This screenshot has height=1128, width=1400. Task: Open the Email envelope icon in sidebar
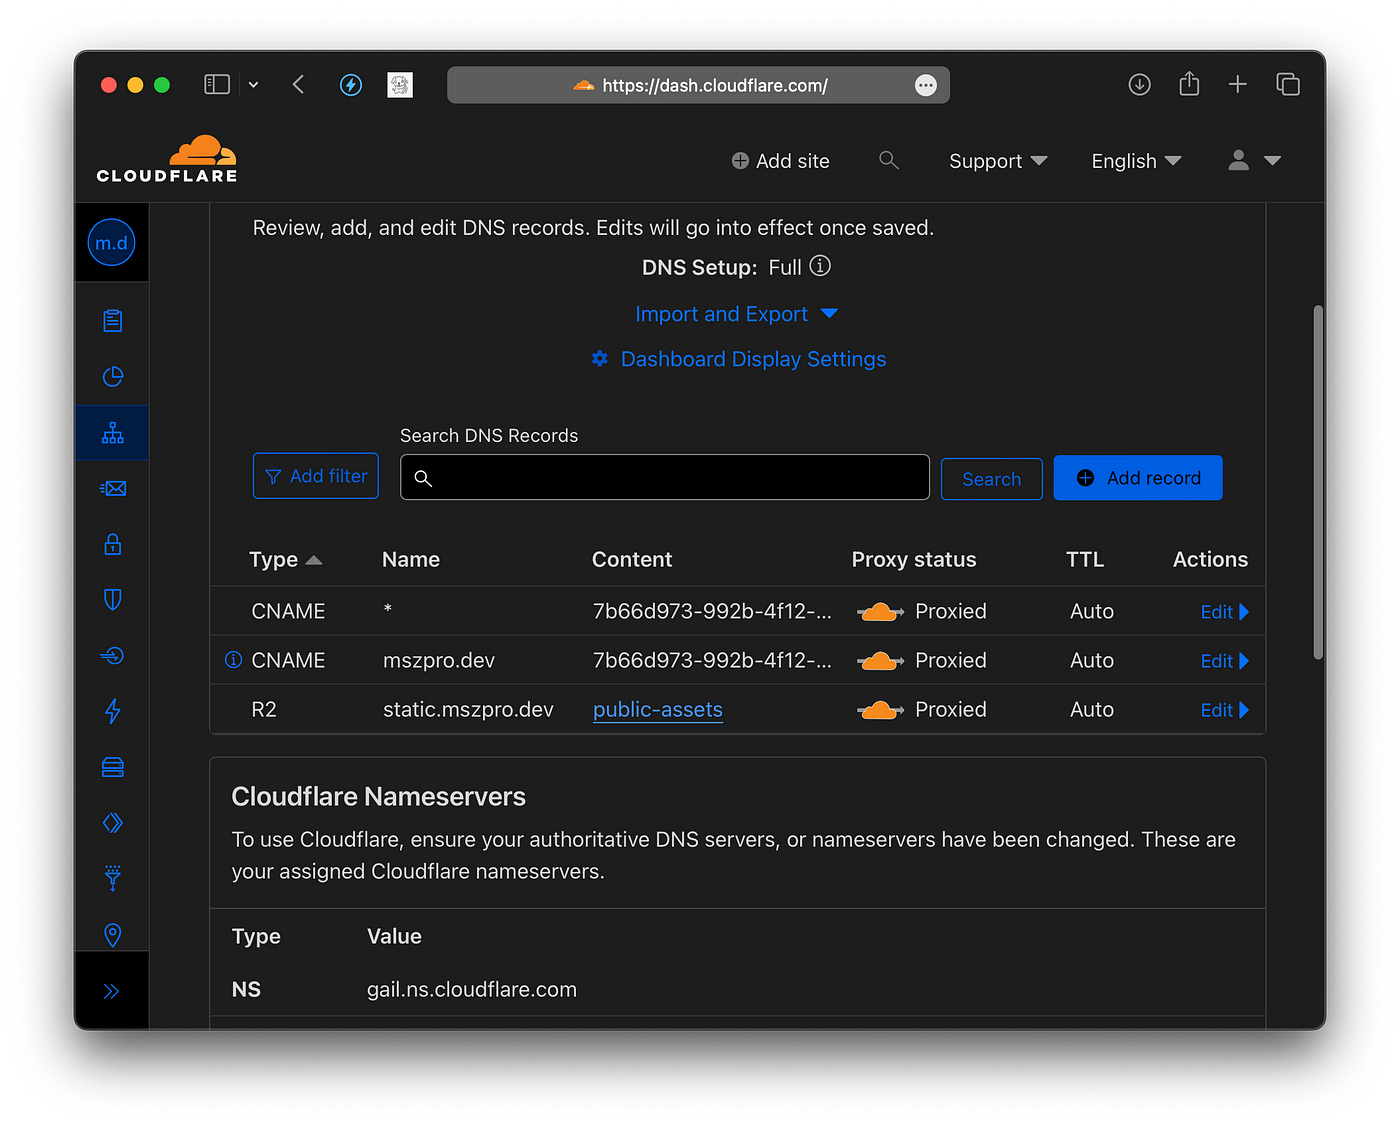coord(112,489)
